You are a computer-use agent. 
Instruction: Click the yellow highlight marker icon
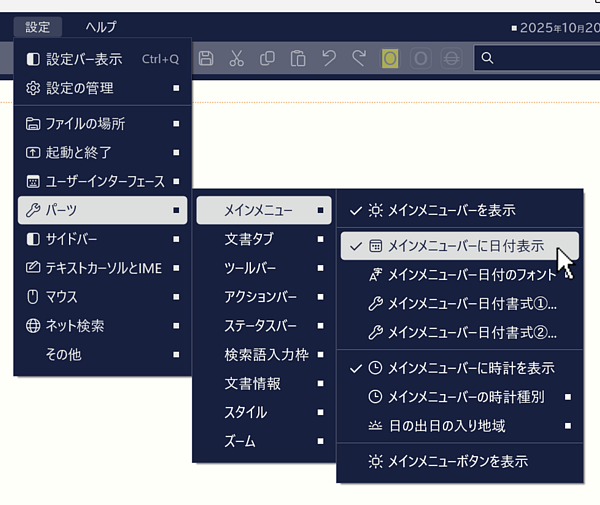(390, 59)
